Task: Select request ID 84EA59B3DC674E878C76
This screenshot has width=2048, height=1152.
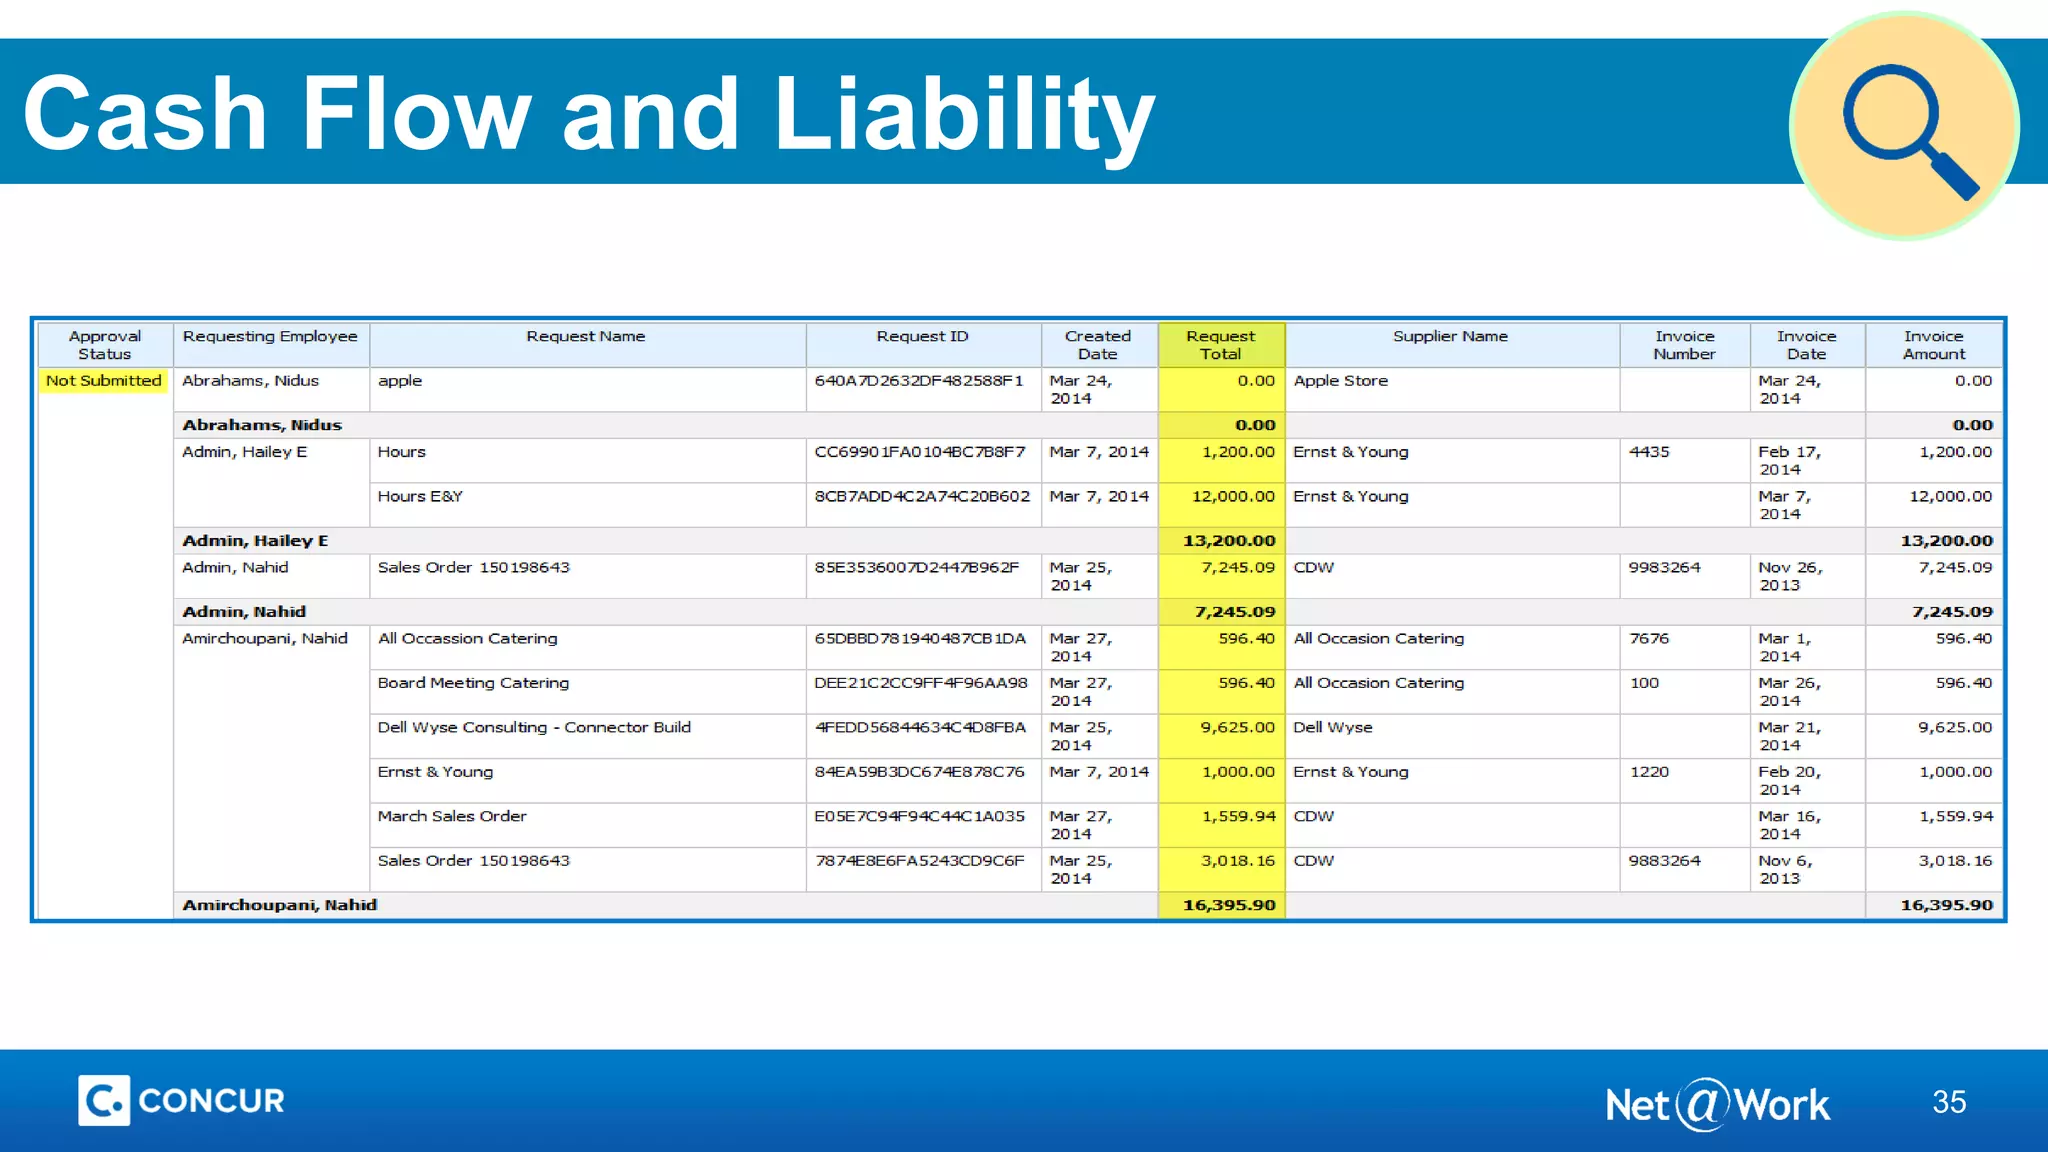Action: coord(919,772)
